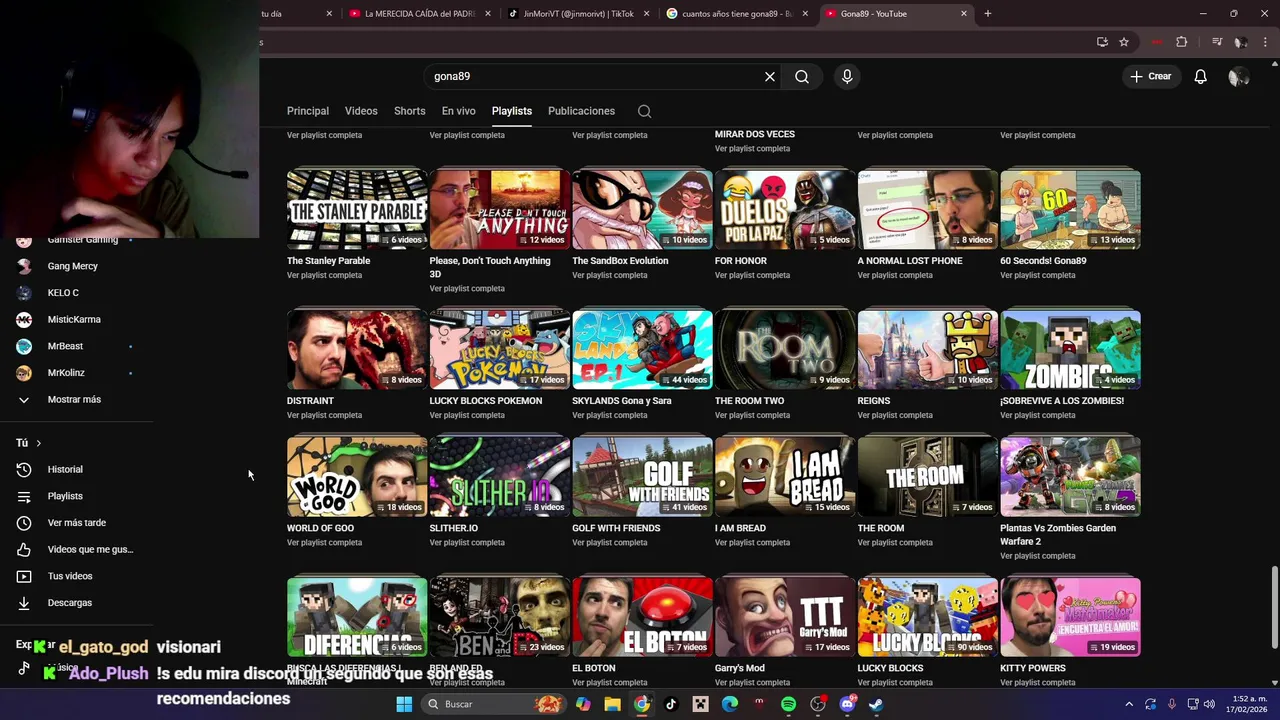Screen dimensions: 1280x720
Task: Open Gang Mercy channel link
Action: click(x=72, y=266)
